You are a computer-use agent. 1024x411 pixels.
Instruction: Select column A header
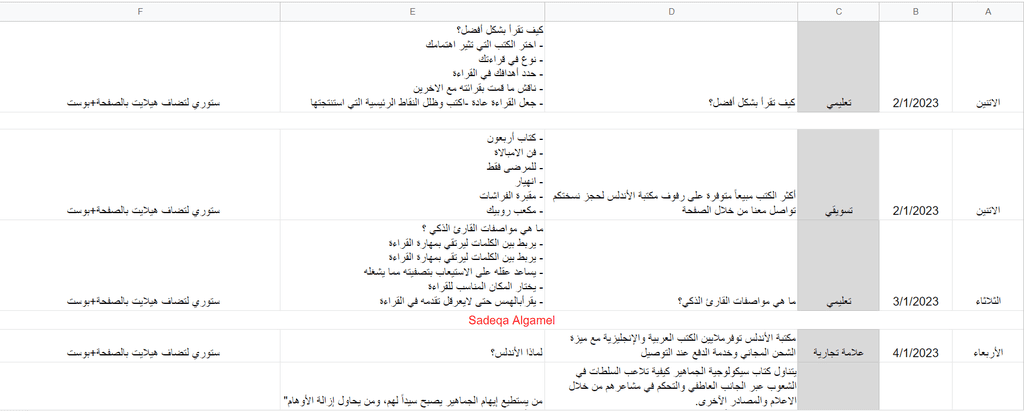987,11
